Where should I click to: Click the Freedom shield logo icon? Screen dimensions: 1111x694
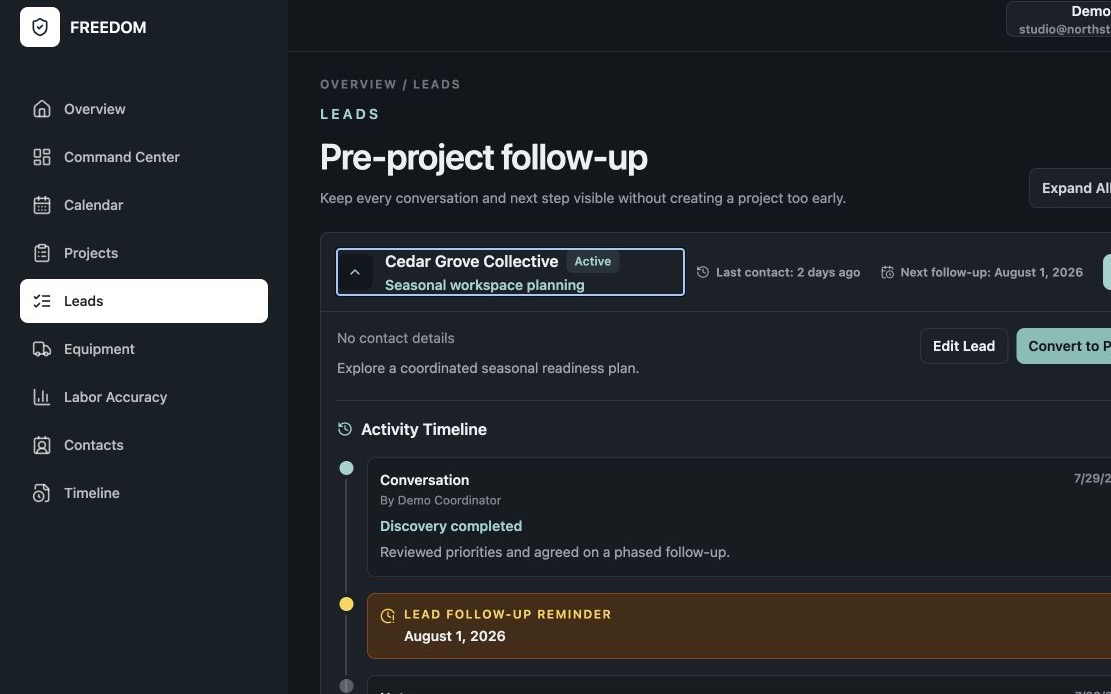point(40,27)
